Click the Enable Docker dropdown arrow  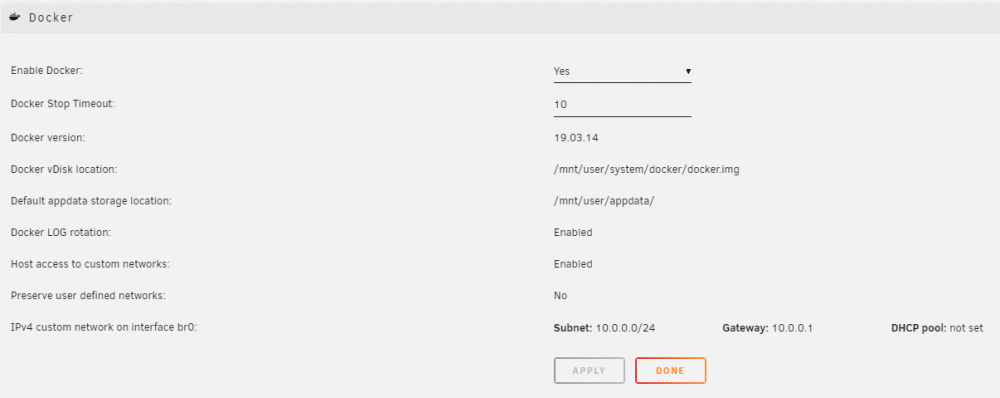[688, 71]
